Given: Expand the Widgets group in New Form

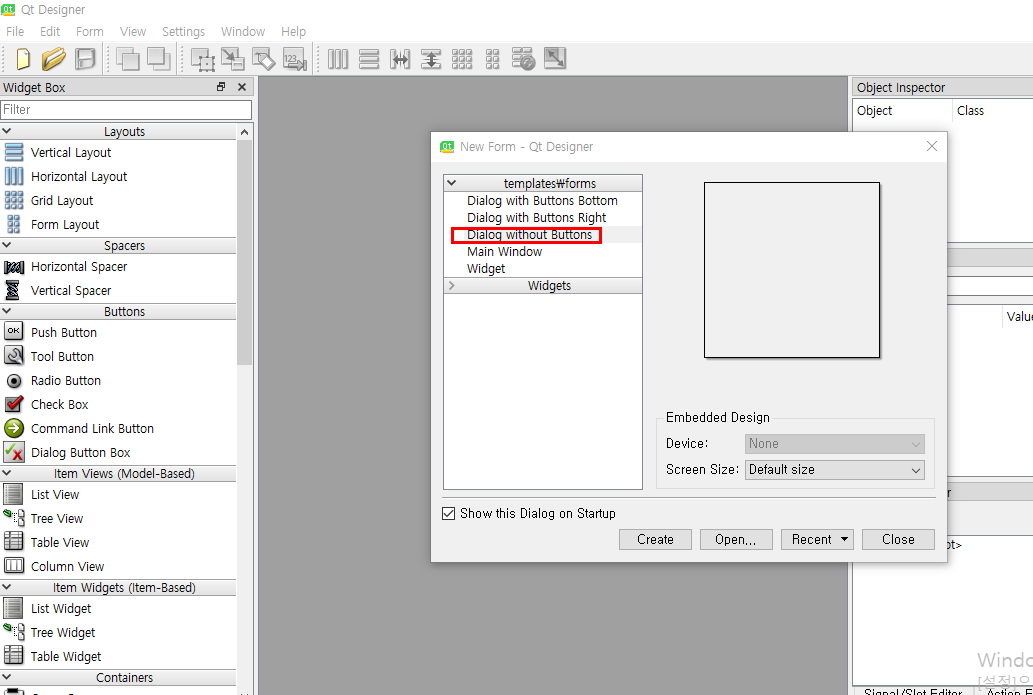Looking at the screenshot, I should pyautogui.click(x=452, y=285).
